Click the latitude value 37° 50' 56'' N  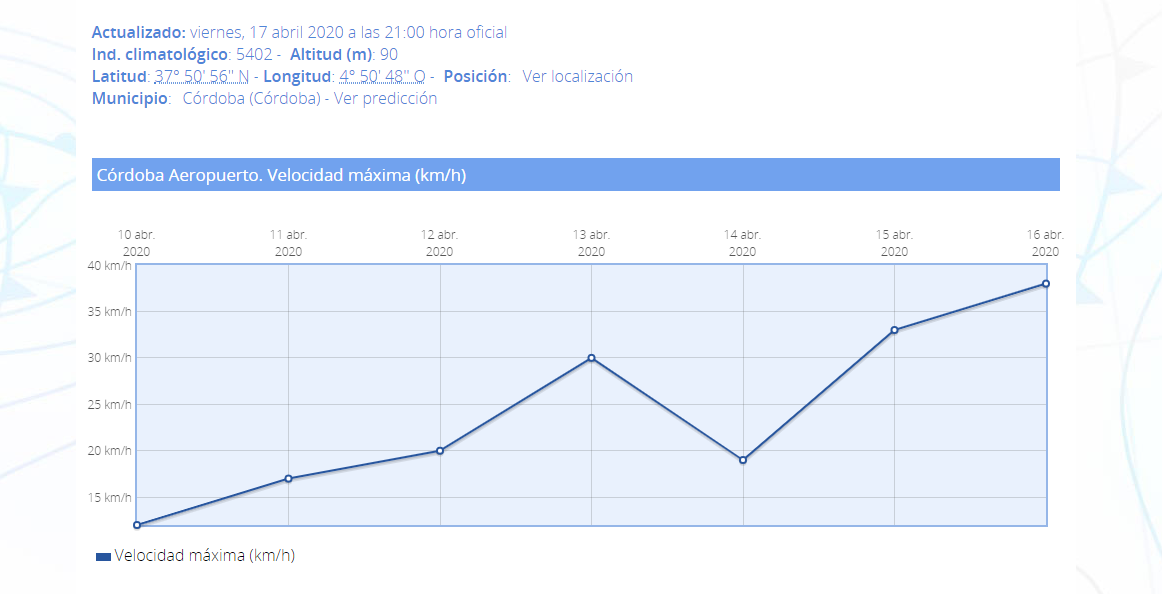pyautogui.click(x=202, y=76)
